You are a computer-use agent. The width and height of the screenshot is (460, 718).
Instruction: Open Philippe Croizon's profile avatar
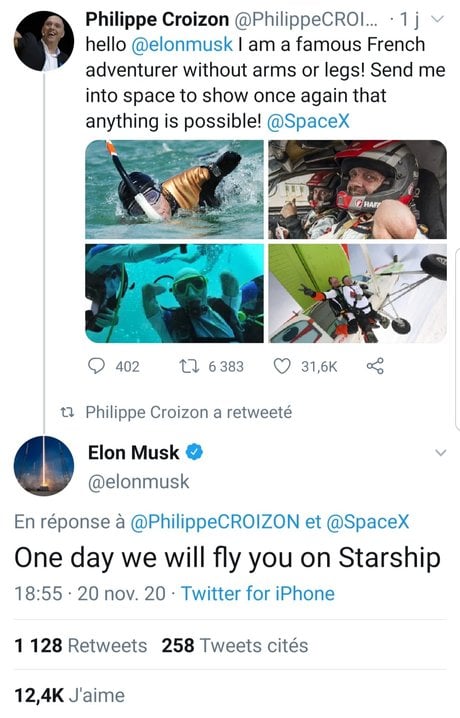(x=44, y=41)
